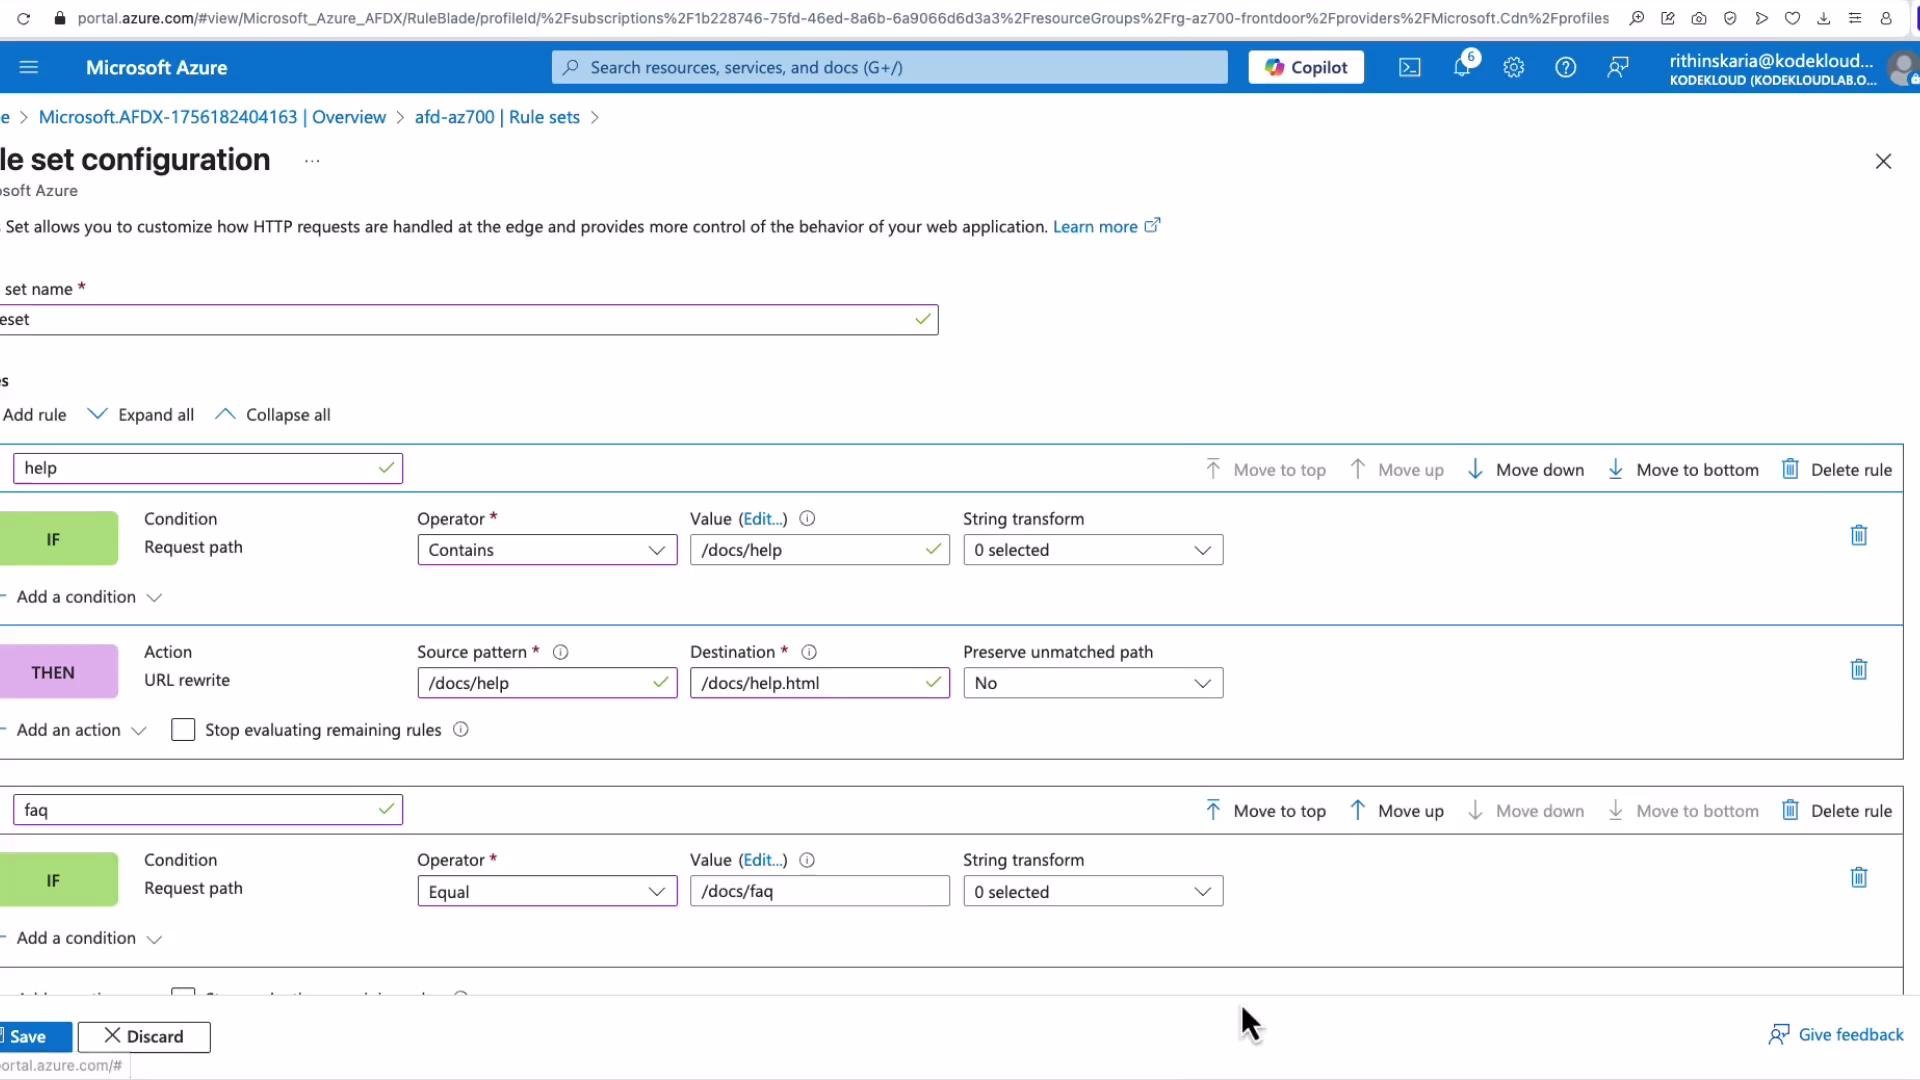This screenshot has height=1080, width=1920.
Task: Move the help rule to bottom
Action: pos(1683,469)
